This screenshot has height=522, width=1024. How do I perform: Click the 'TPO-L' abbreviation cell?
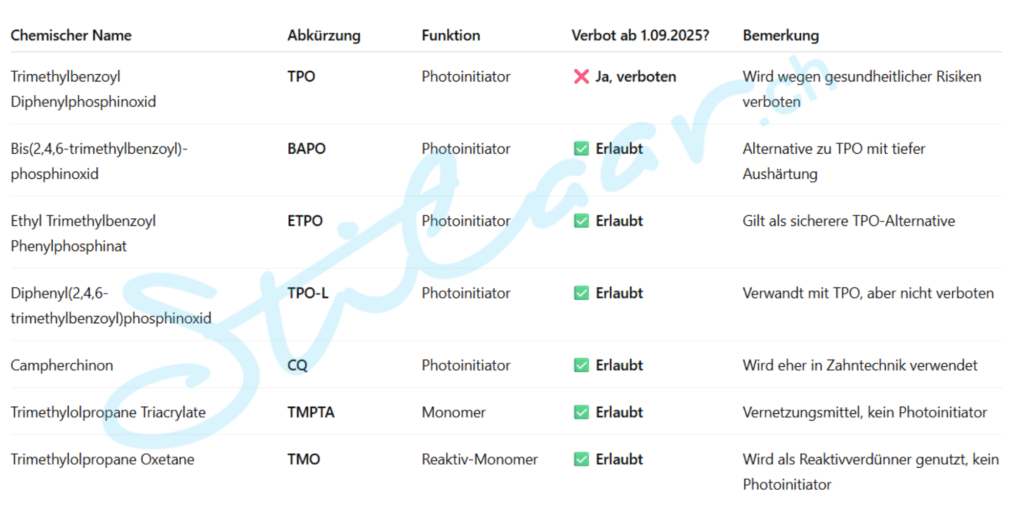pyautogui.click(x=308, y=293)
